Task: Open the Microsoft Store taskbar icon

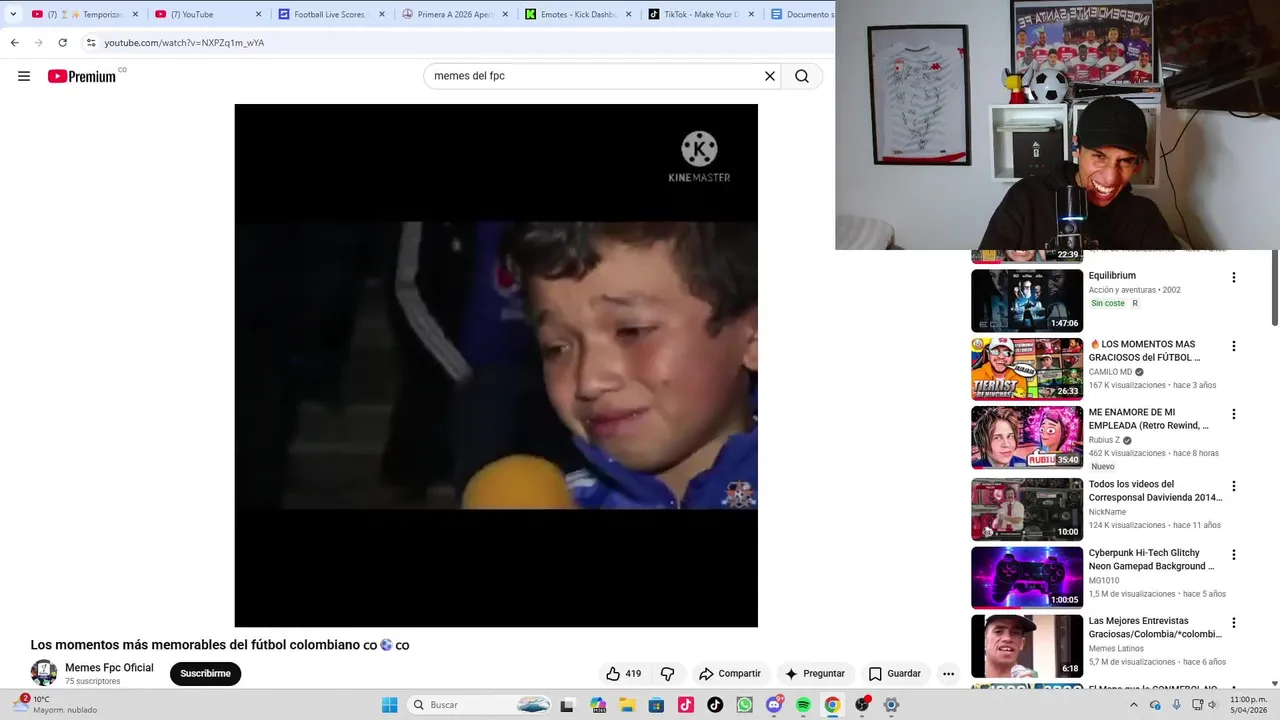Action: click(656, 705)
